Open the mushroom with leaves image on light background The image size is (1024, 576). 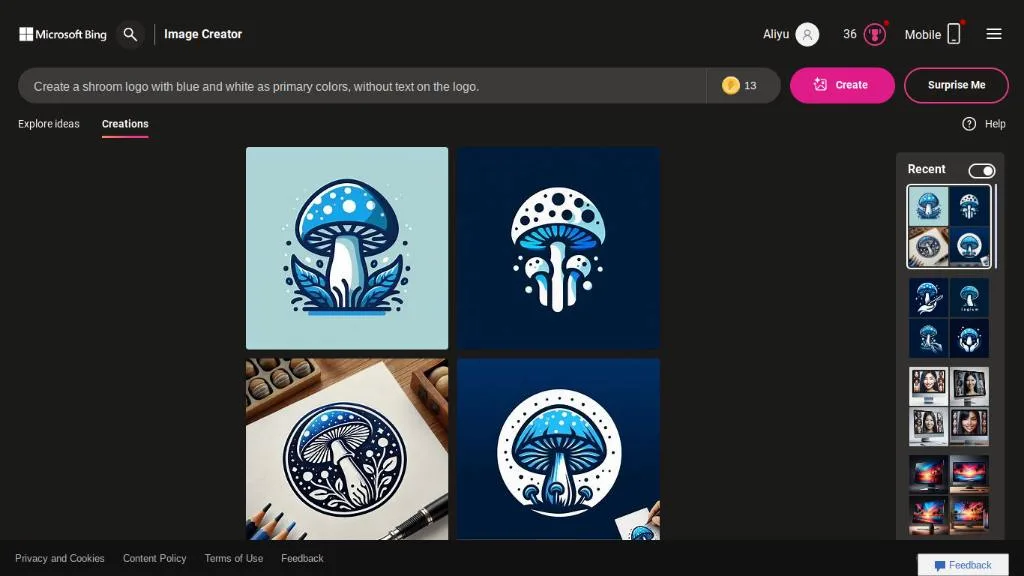click(x=347, y=248)
